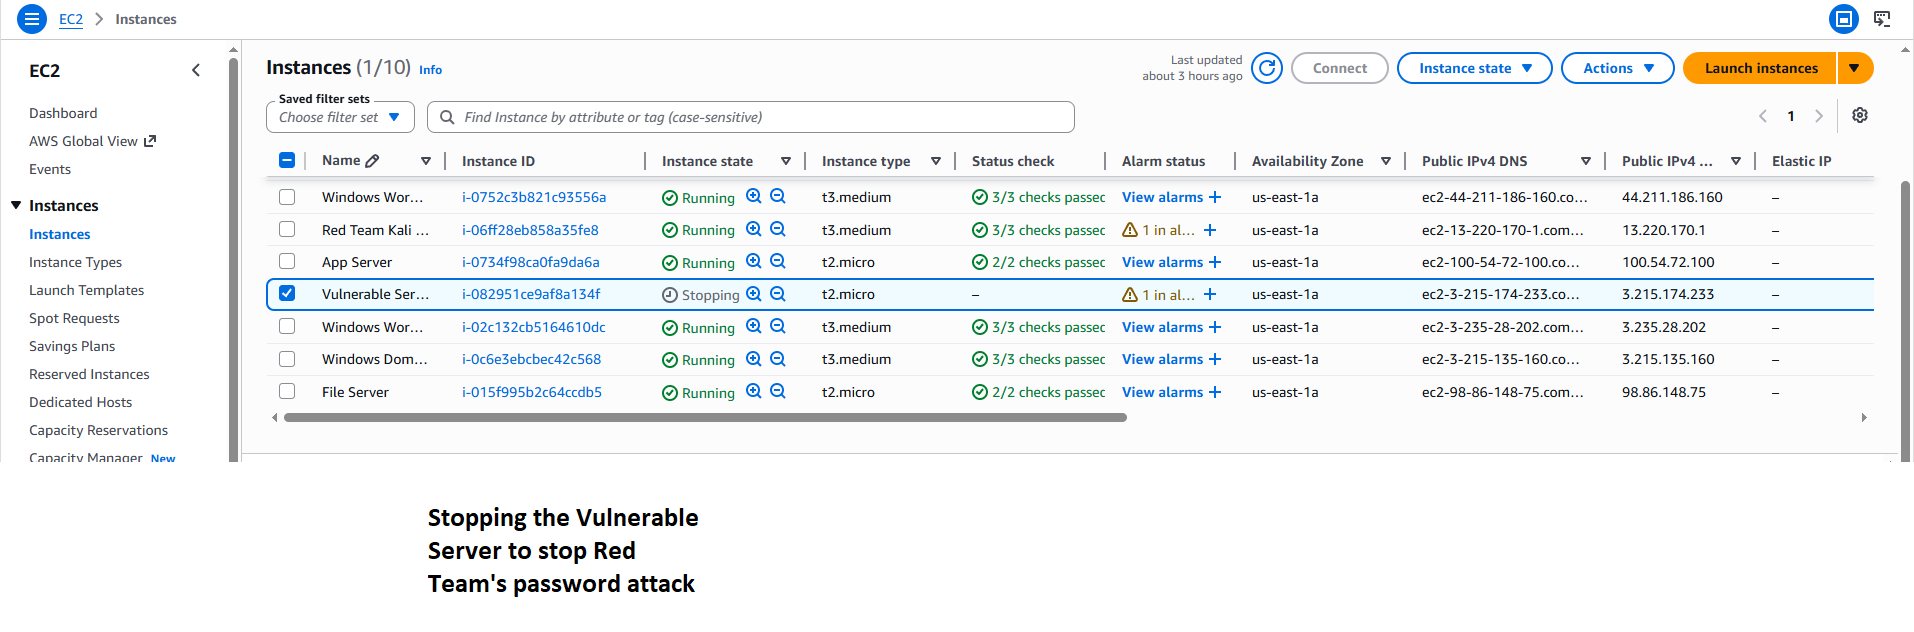The height and width of the screenshot is (632, 1914).
Task: Select the App Server instance checkbox
Action: [x=287, y=261]
